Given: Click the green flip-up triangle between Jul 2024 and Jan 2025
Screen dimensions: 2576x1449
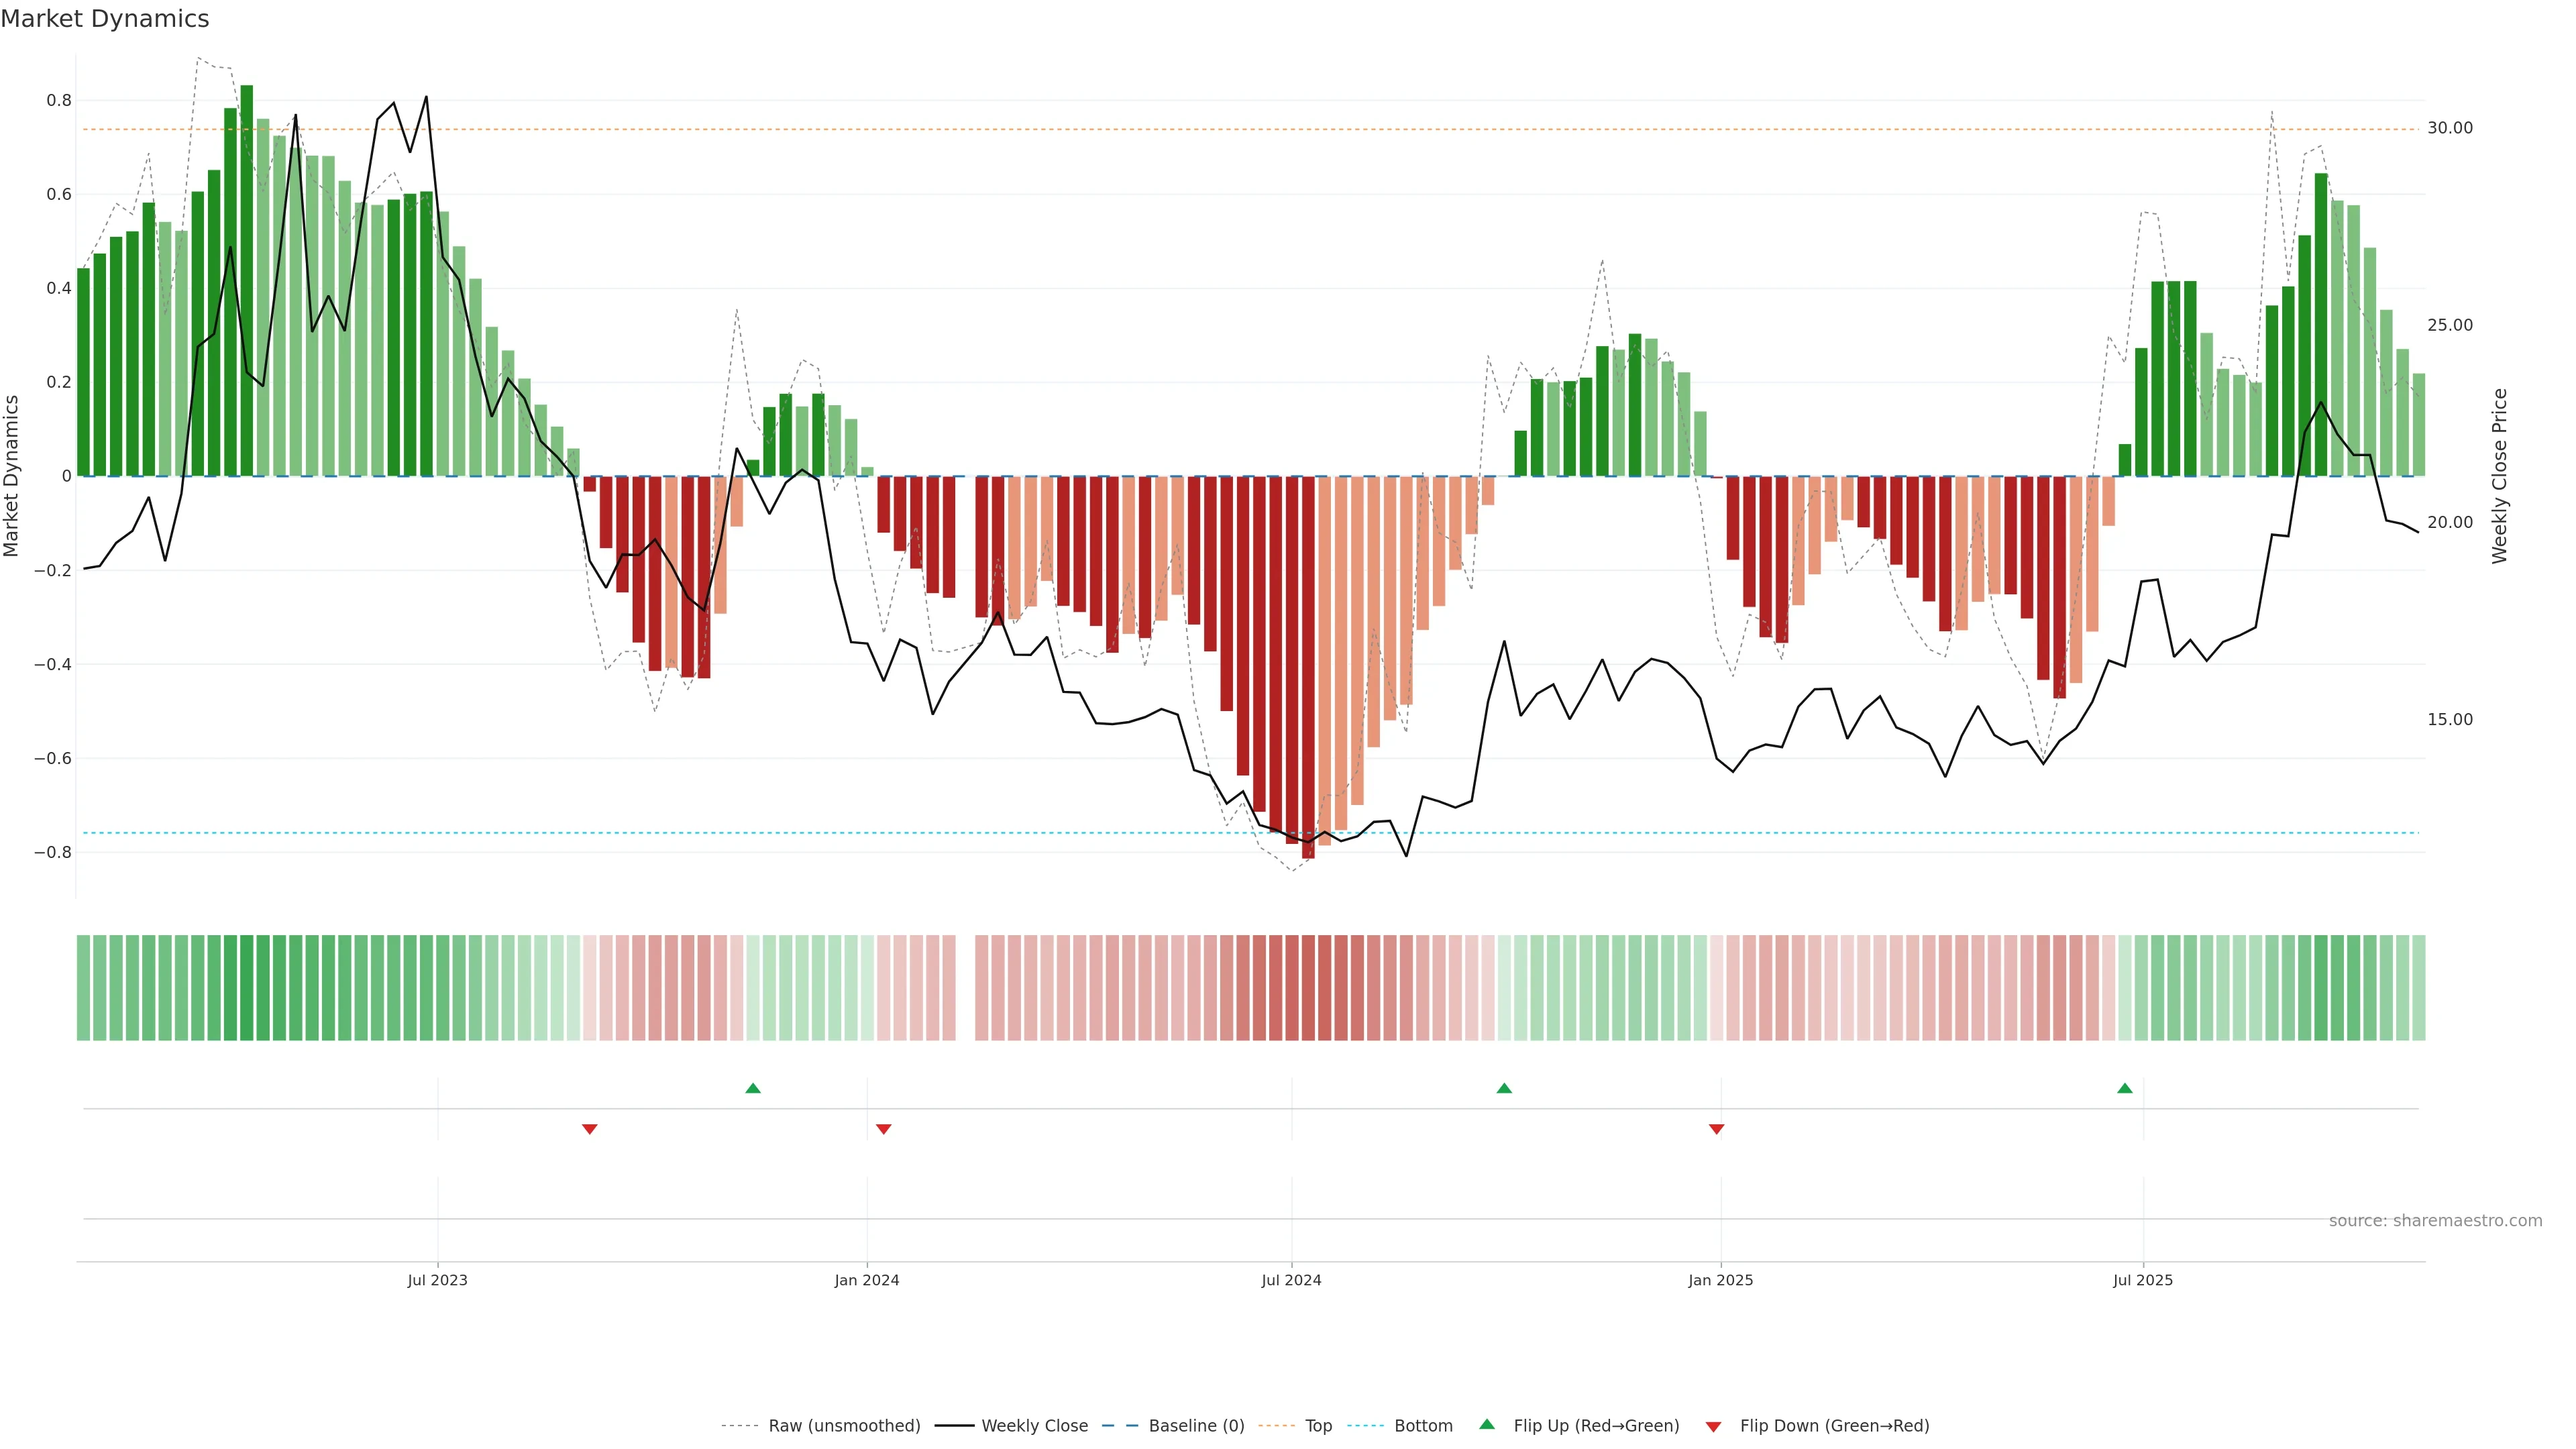Looking at the screenshot, I should click(1504, 1088).
